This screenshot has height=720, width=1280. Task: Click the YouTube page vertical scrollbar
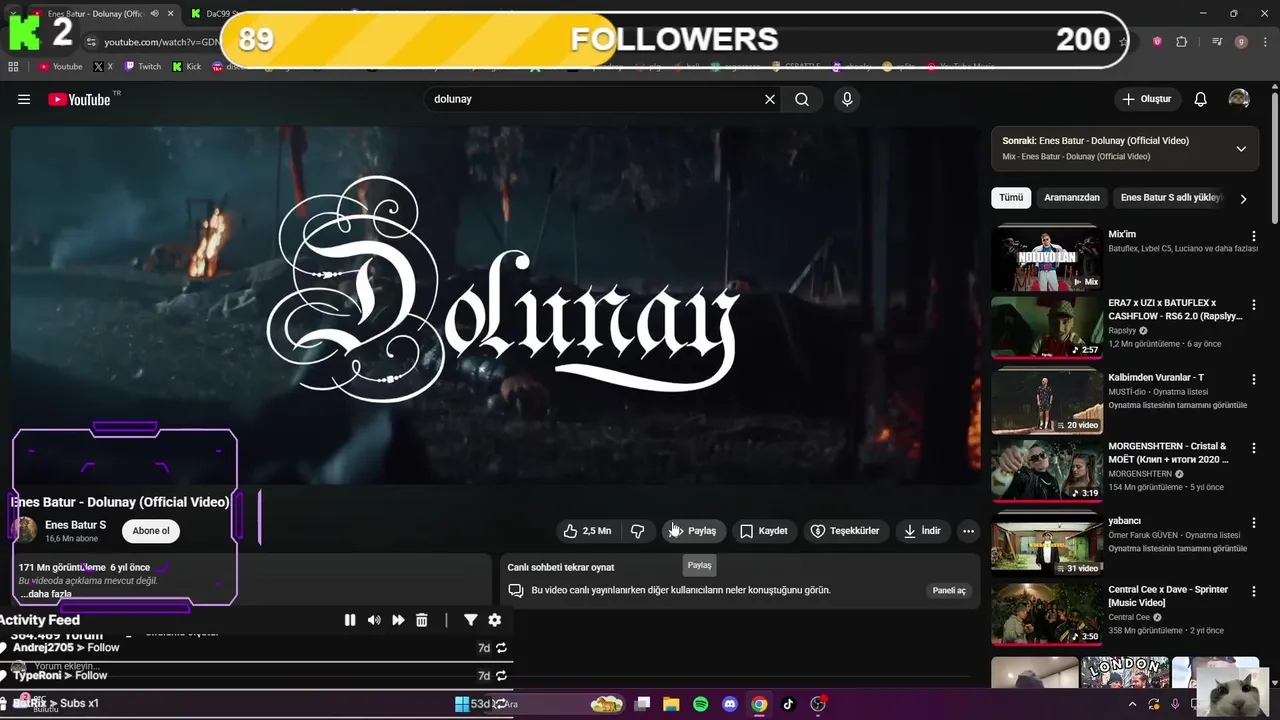1274,160
